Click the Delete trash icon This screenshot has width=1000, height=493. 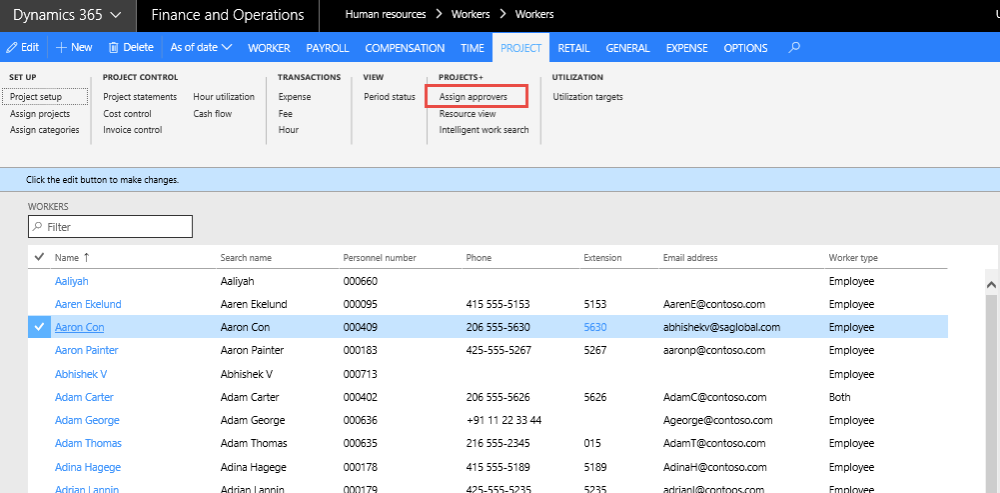pos(114,48)
